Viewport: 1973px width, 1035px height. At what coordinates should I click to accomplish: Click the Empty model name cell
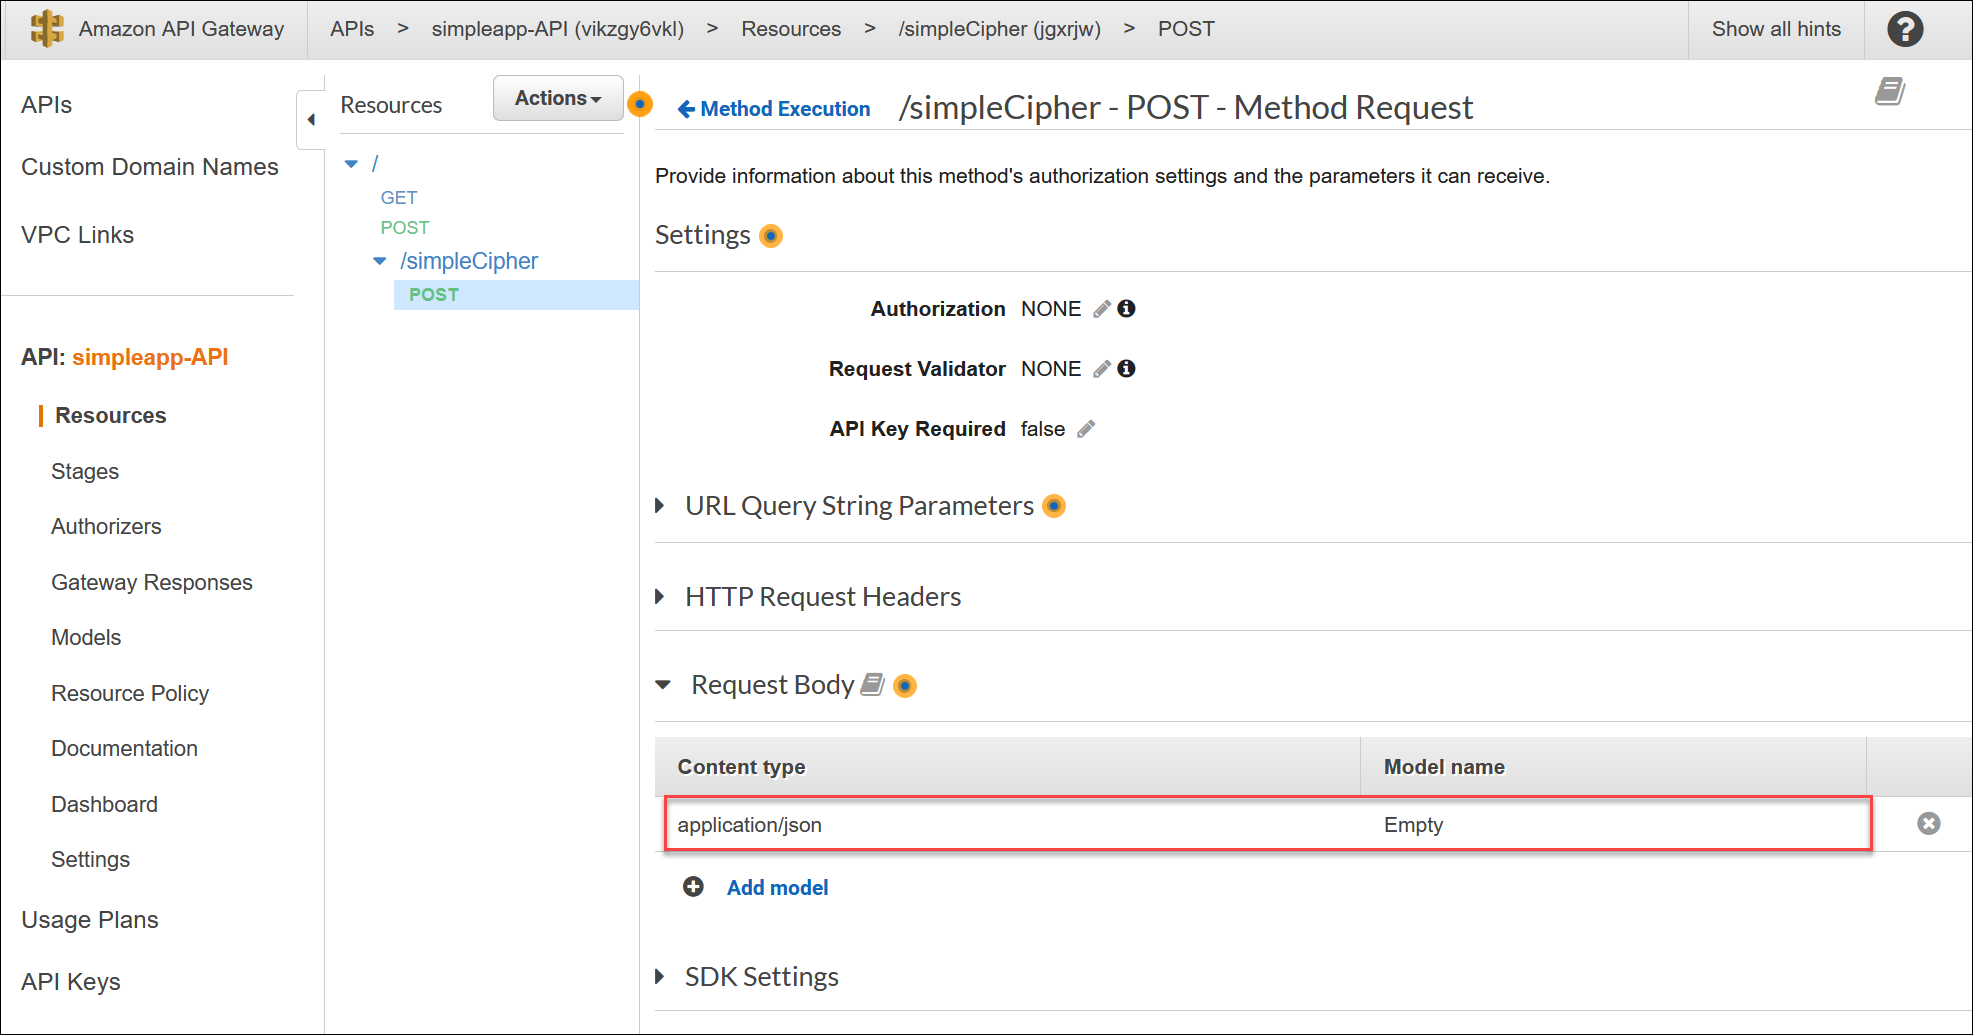click(x=1413, y=825)
